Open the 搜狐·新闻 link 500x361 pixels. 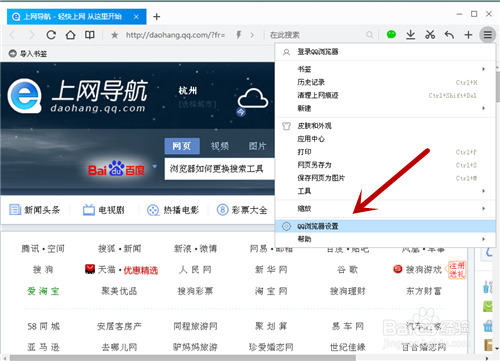coord(119,249)
